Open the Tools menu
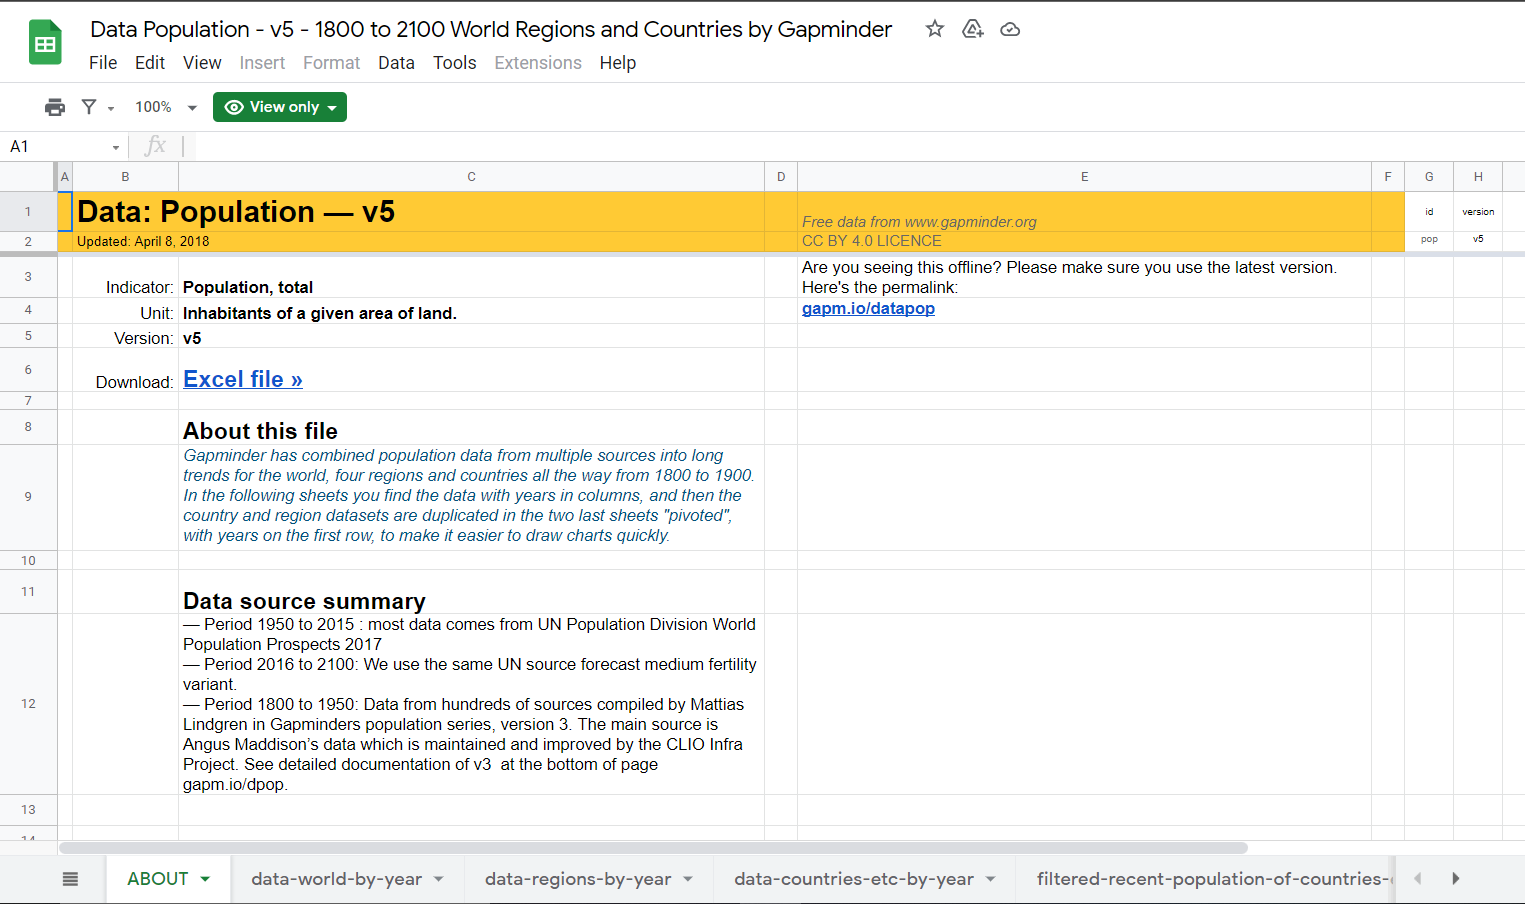Image resolution: width=1525 pixels, height=904 pixels. coord(454,63)
